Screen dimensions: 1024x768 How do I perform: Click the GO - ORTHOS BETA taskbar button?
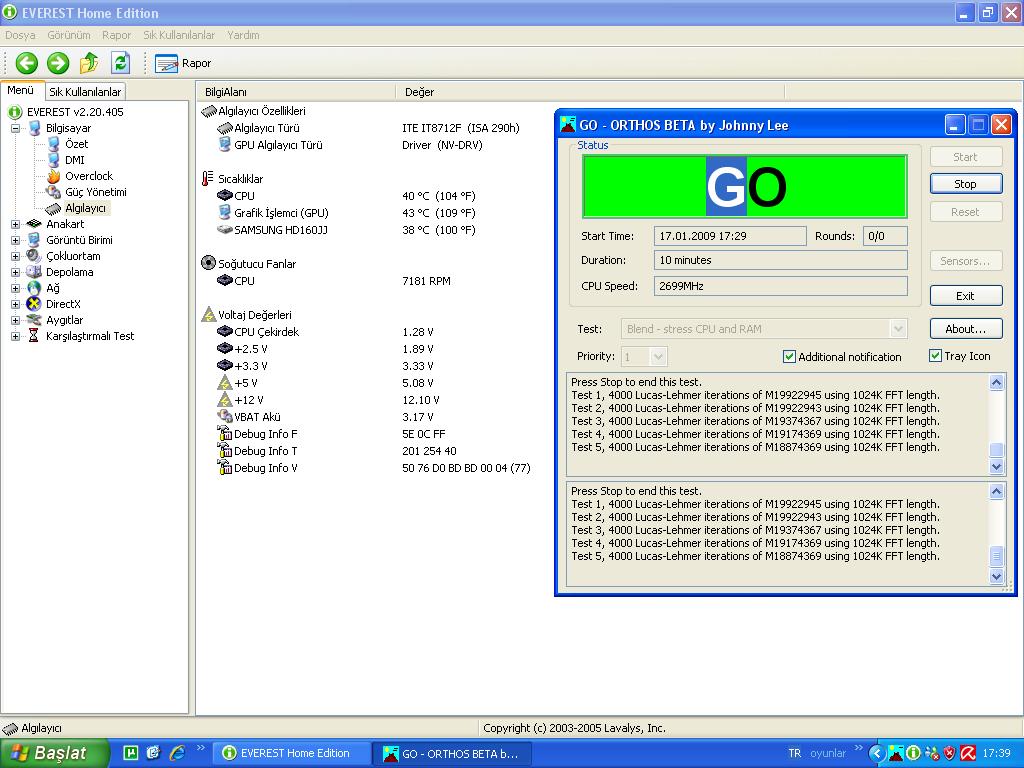pyautogui.click(x=452, y=754)
